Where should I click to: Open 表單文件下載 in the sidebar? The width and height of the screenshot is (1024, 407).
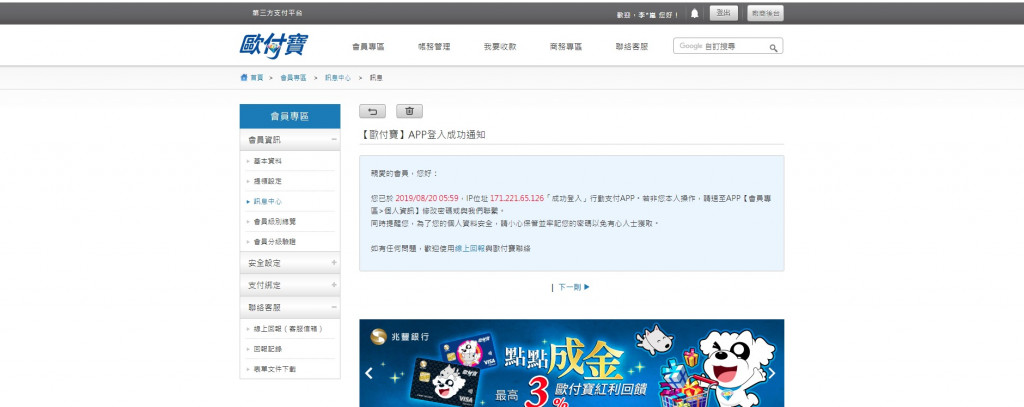pos(274,369)
